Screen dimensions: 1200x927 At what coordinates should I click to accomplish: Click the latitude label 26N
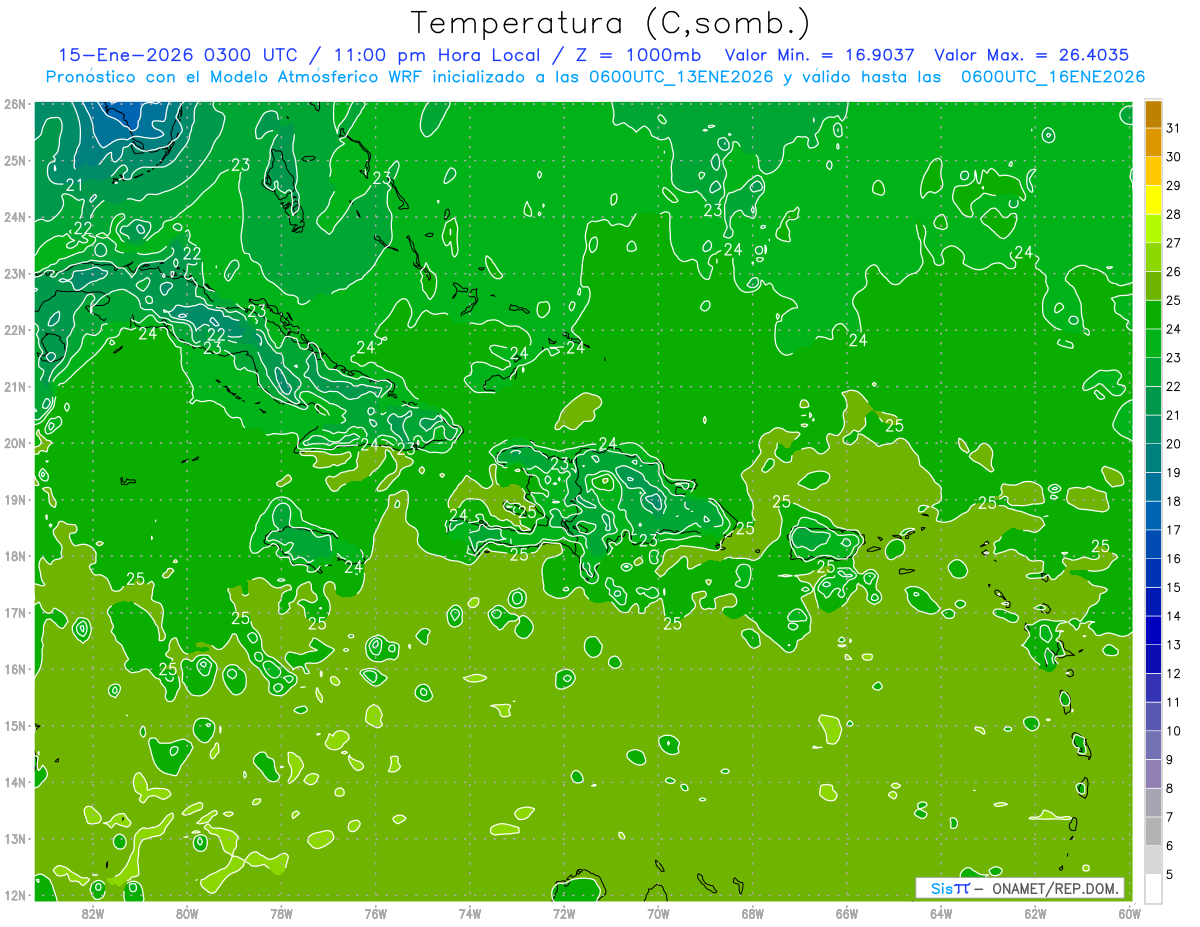pos(14,104)
